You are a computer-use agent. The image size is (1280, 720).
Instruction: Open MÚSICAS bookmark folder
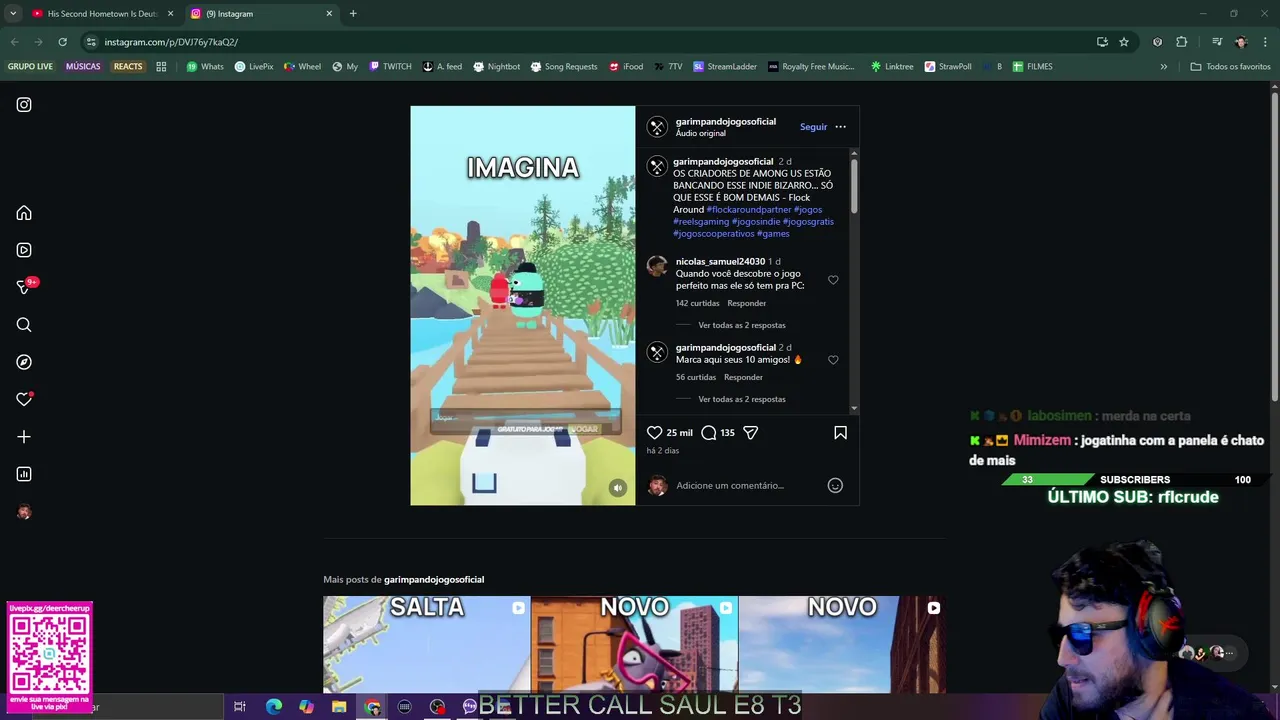[83, 67]
